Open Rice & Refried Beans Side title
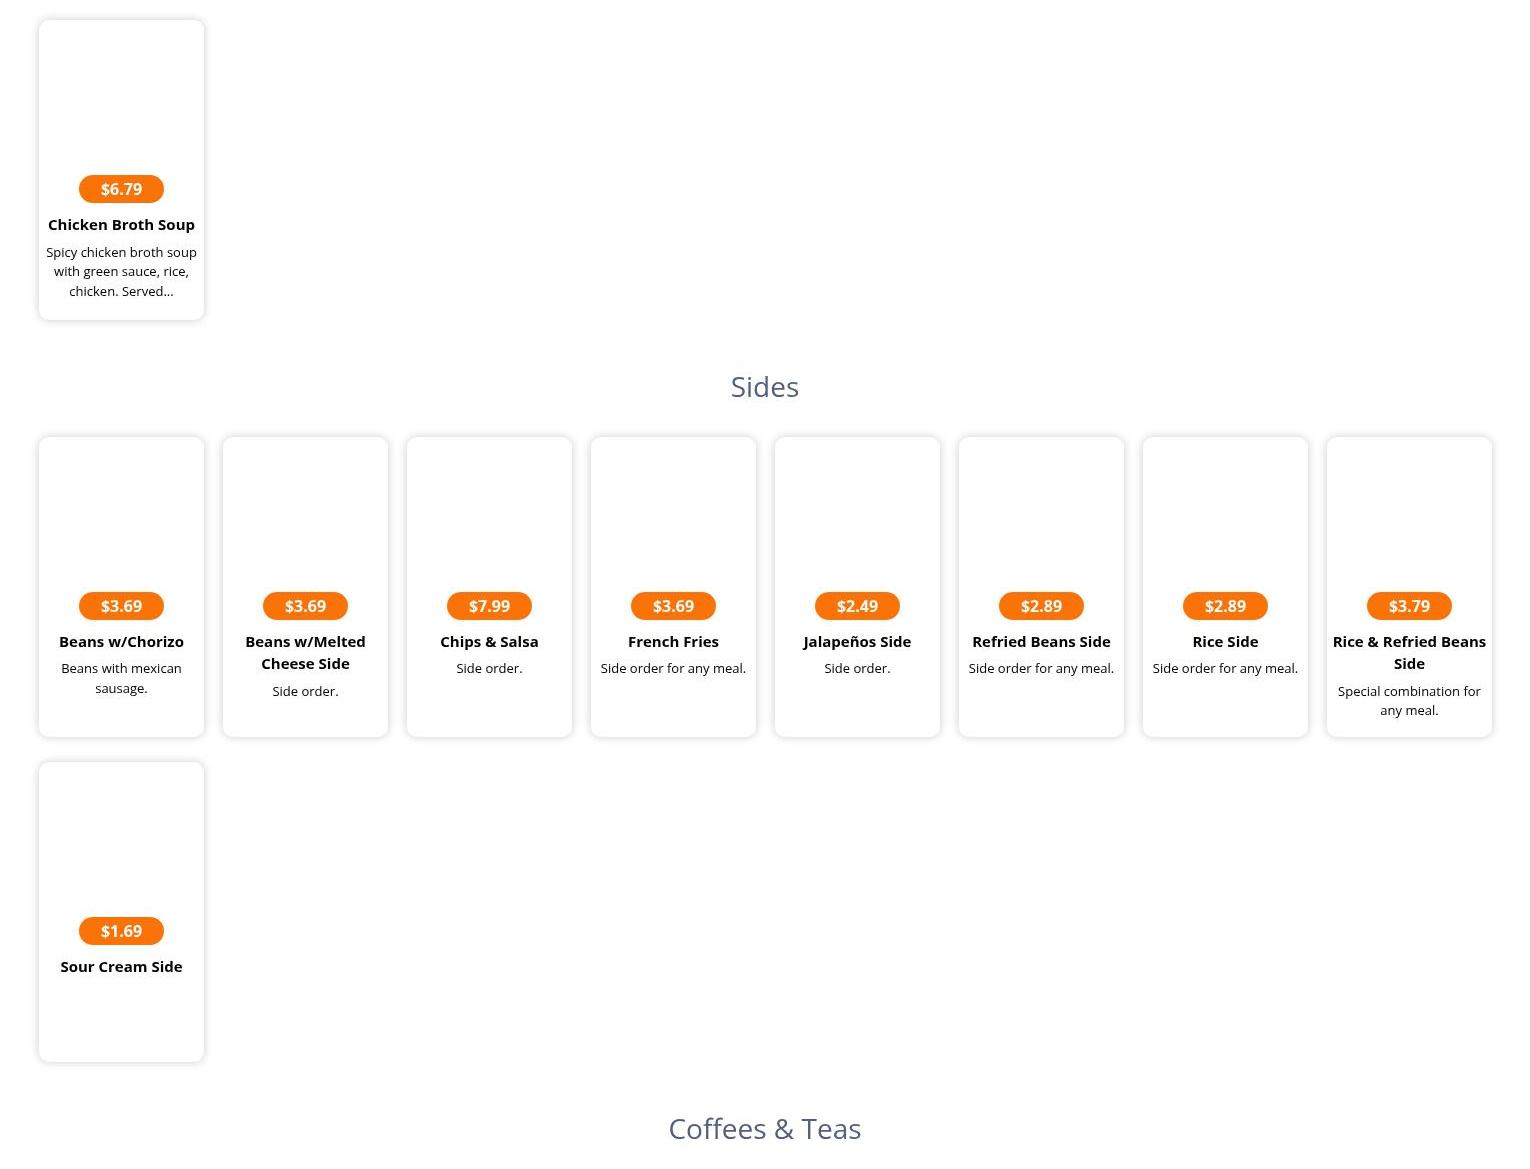Viewport: 1530px width, 1169px height. click(1409, 652)
